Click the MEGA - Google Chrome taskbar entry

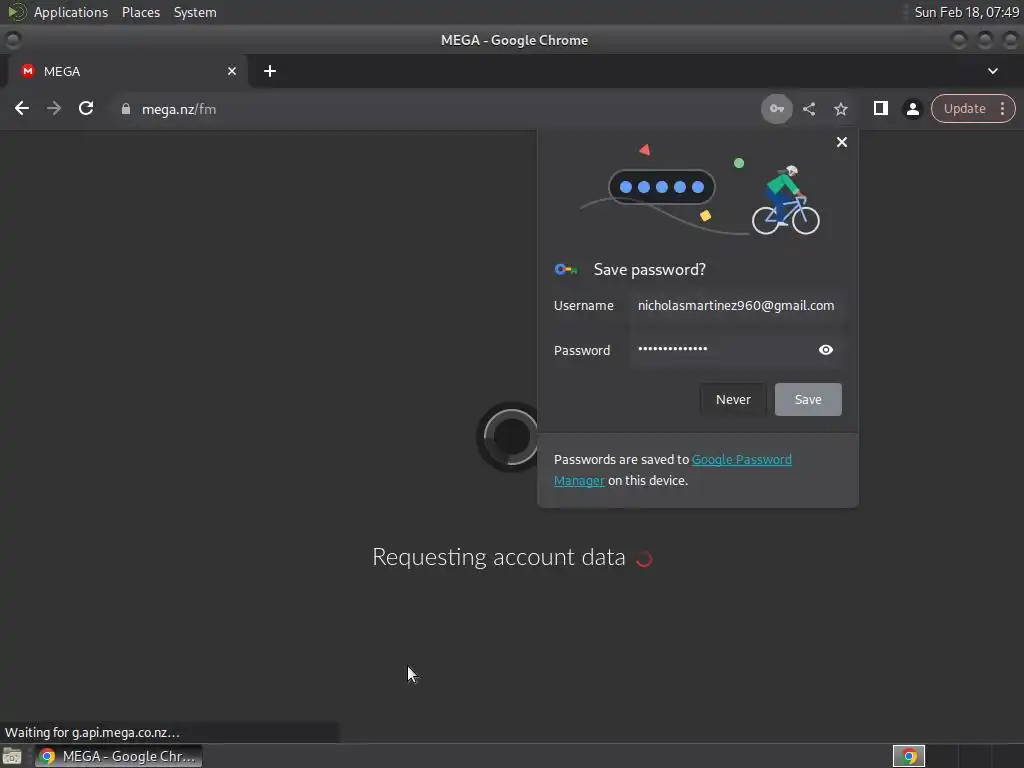(118, 756)
